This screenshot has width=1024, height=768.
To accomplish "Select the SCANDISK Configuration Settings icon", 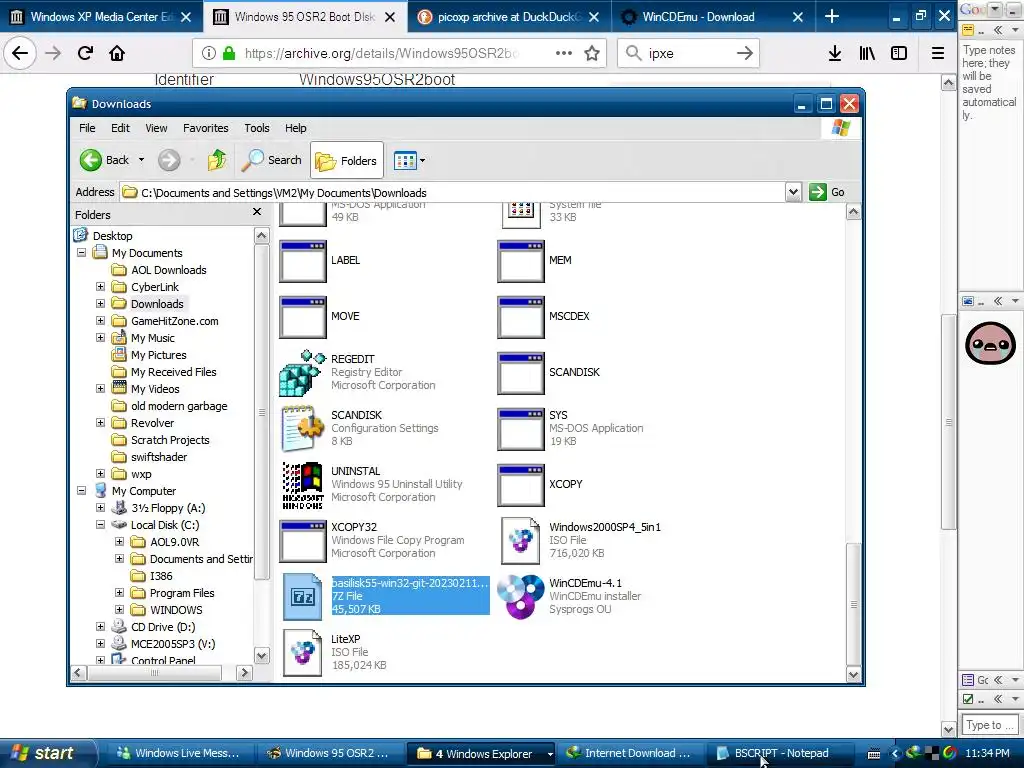I will 302,428.
